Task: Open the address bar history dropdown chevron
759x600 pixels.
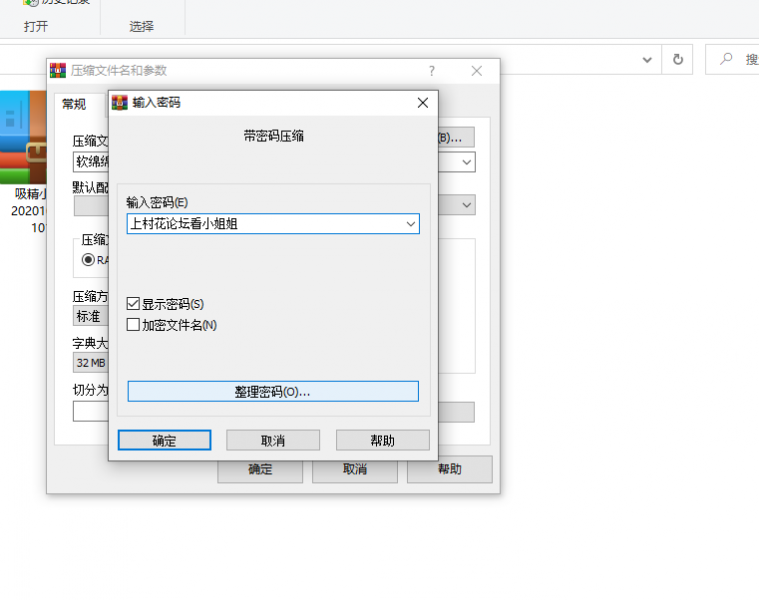Action: (x=647, y=60)
